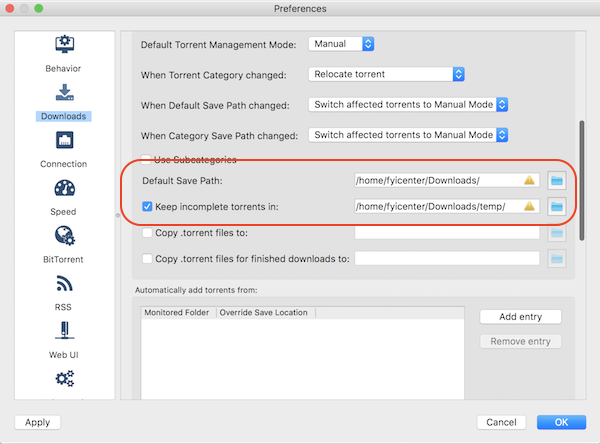The height and width of the screenshot is (444, 600).
Task: Switch to BitTorrent section label
Action: 63,260
